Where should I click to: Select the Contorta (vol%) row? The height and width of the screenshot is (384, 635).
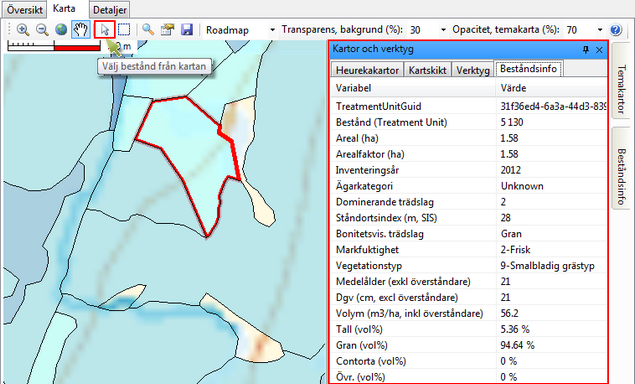coord(469,361)
